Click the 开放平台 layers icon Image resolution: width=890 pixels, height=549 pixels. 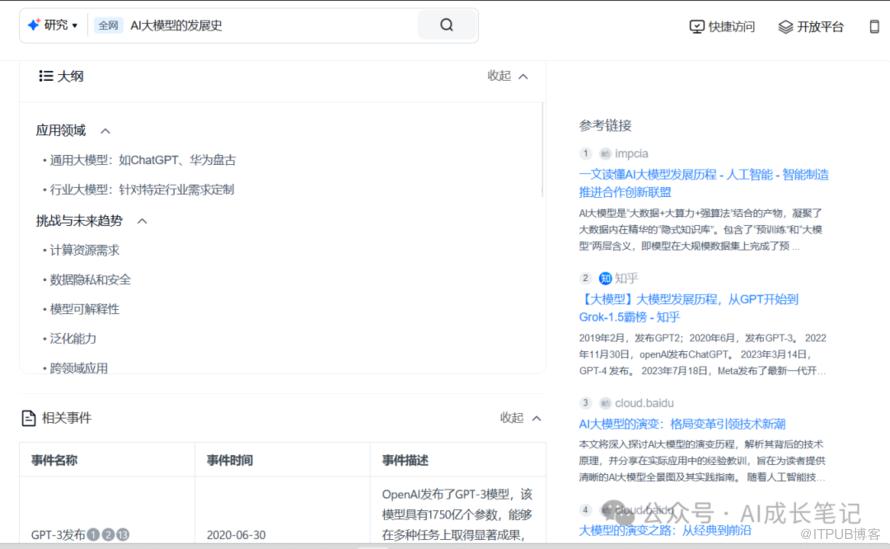tap(786, 27)
